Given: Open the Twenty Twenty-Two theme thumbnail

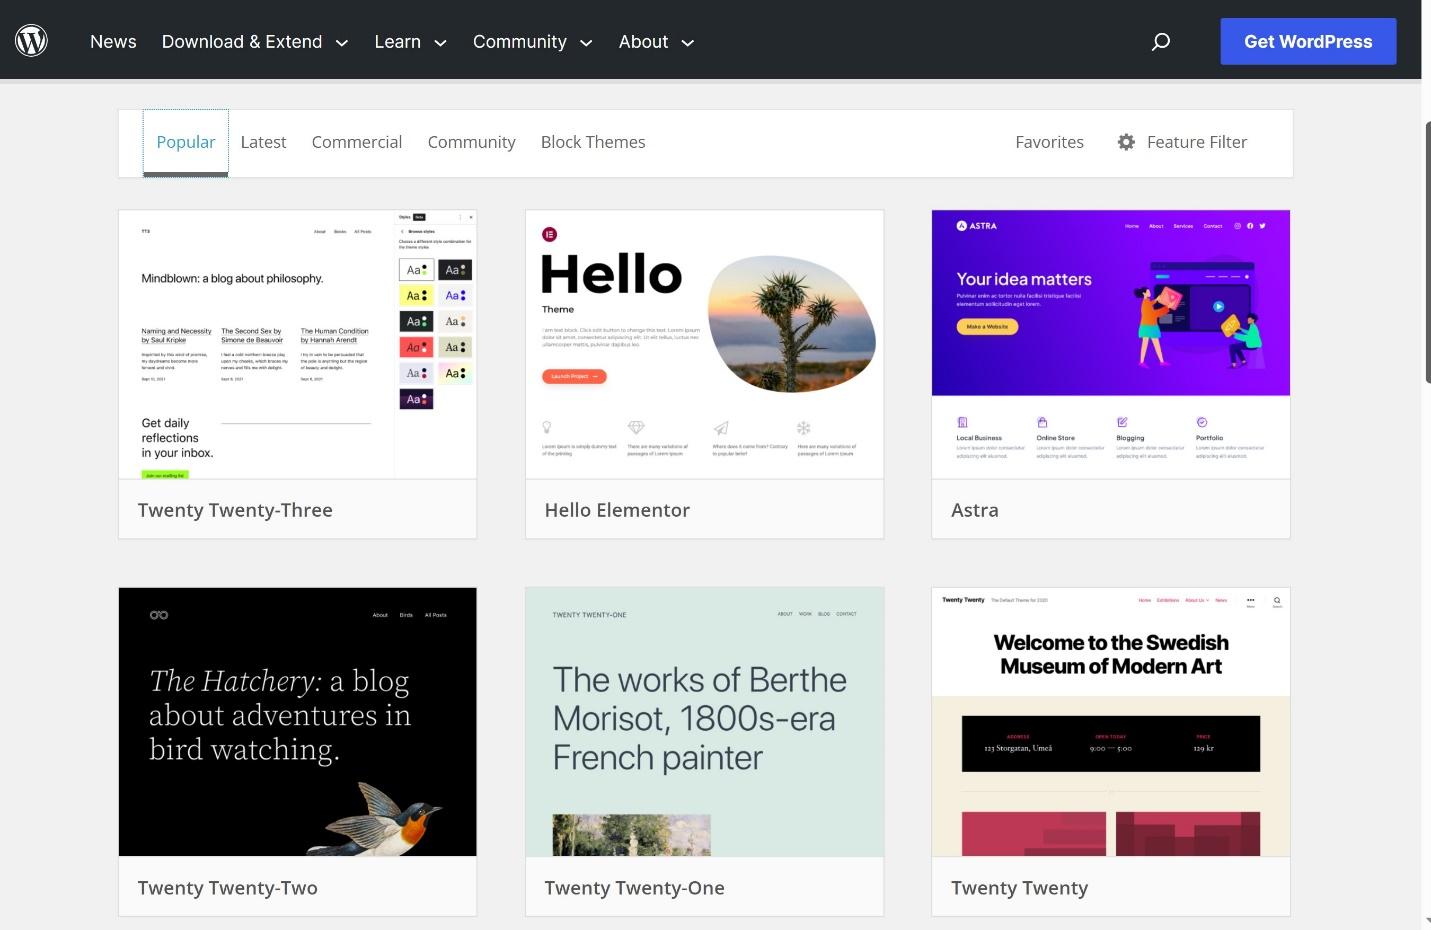Looking at the screenshot, I should (x=298, y=722).
